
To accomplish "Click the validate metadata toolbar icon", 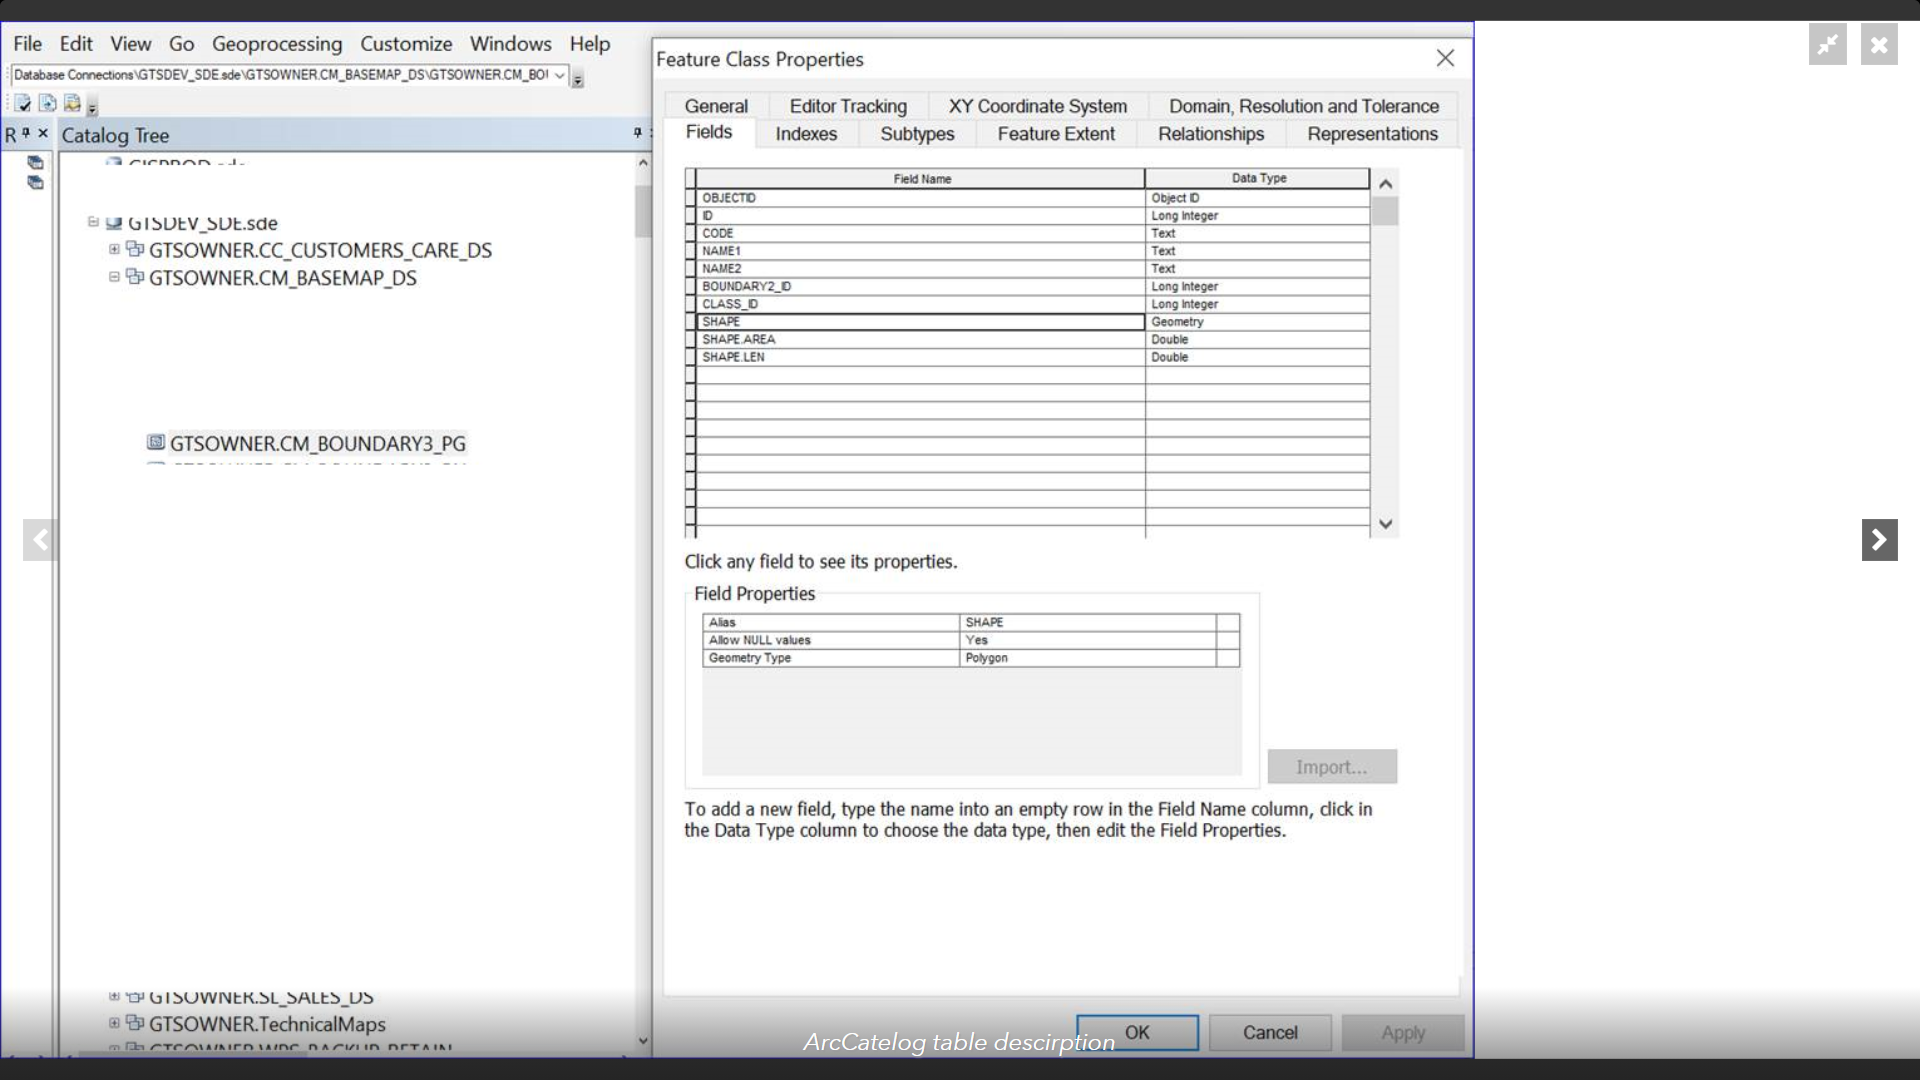I will (22, 103).
